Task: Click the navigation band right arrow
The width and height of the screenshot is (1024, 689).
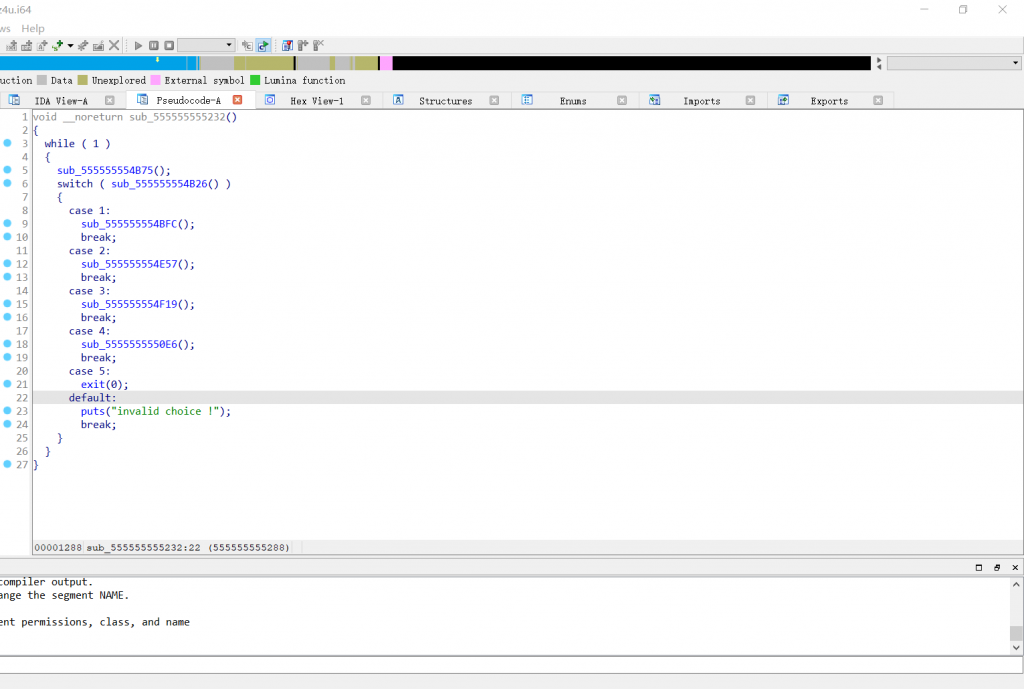Action: (x=879, y=60)
